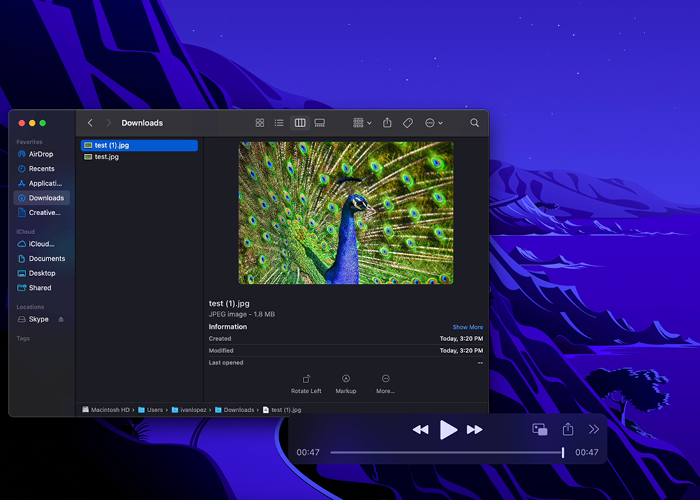This screenshot has width=700, height=500.
Task: Click the playback progress slider
Action: pos(447,452)
